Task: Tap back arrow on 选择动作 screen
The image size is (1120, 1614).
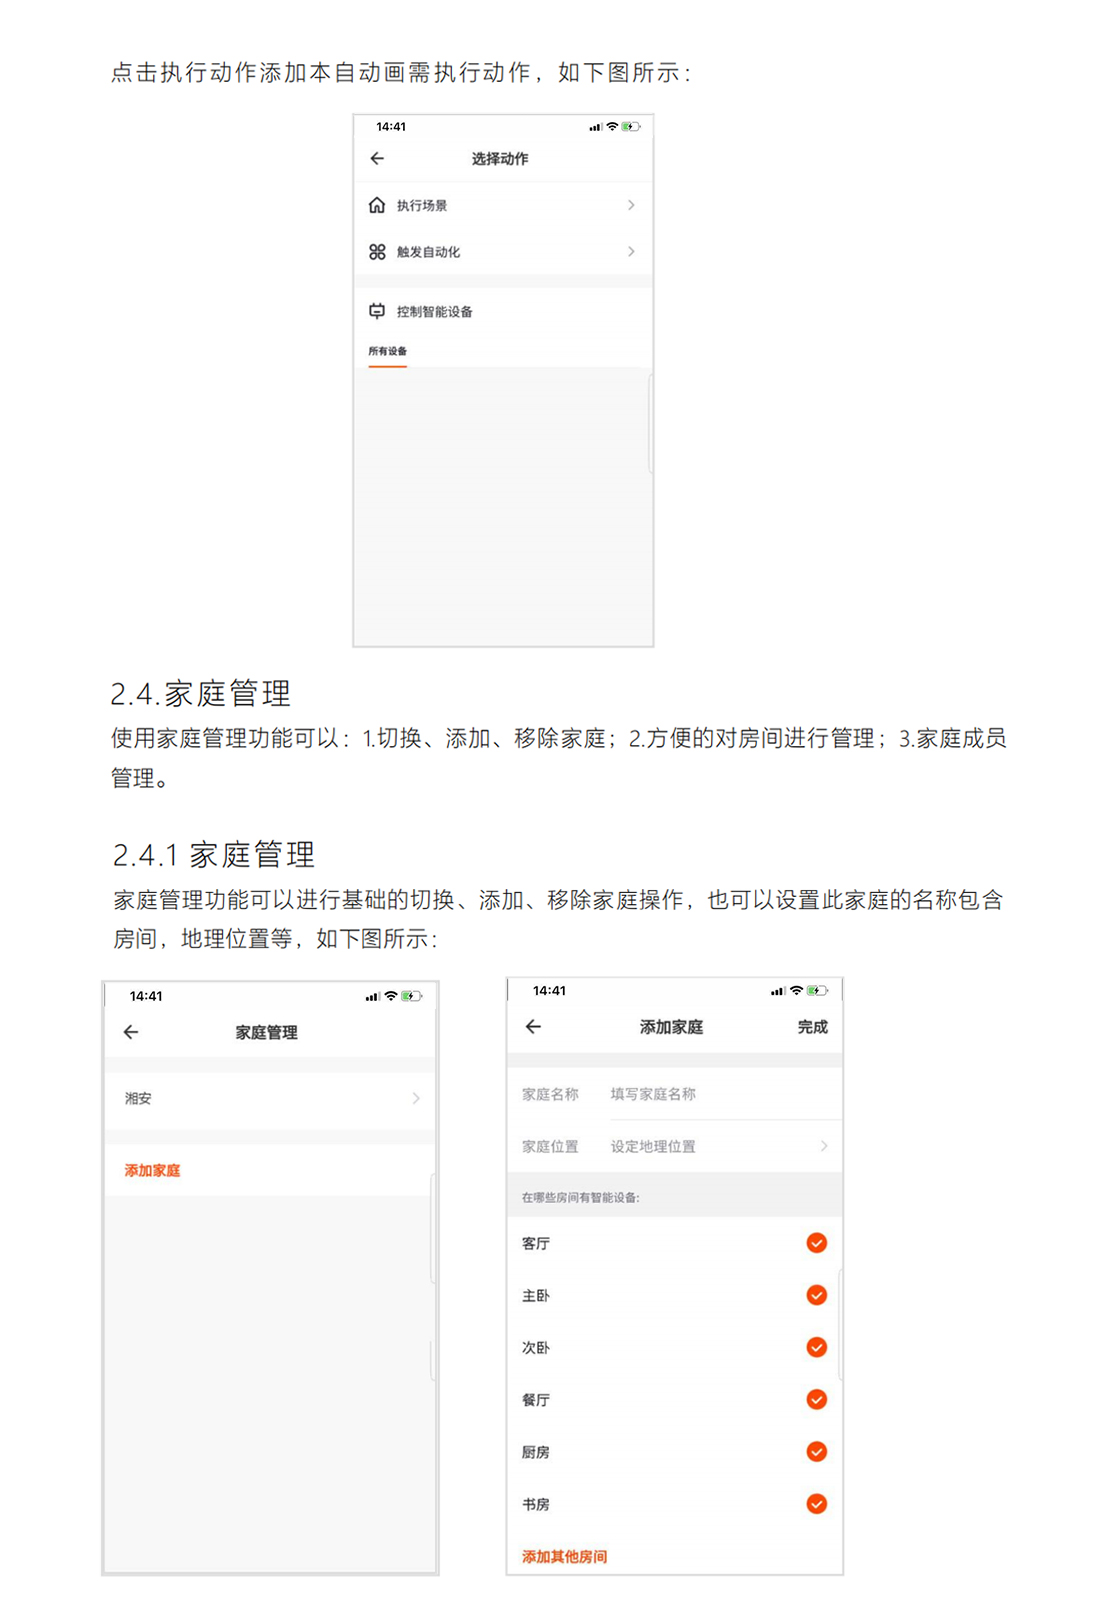Action: point(377,158)
